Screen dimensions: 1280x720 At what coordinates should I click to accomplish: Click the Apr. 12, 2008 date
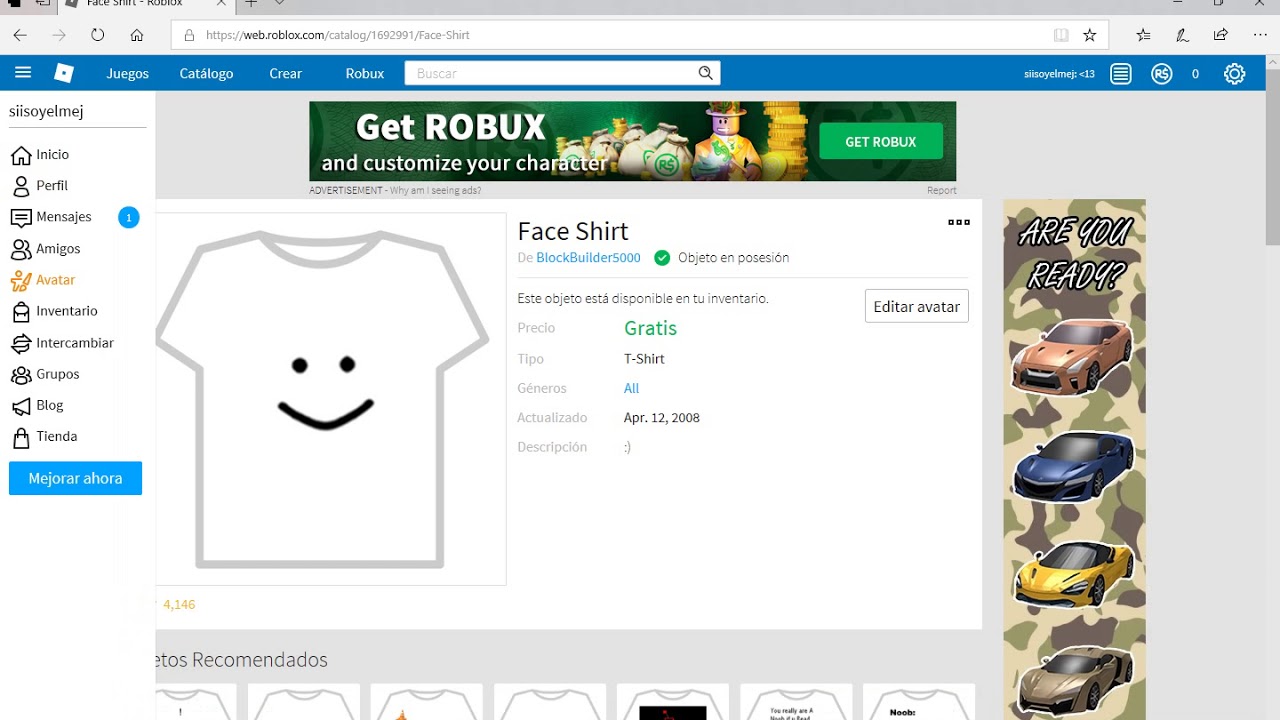pos(661,418)
